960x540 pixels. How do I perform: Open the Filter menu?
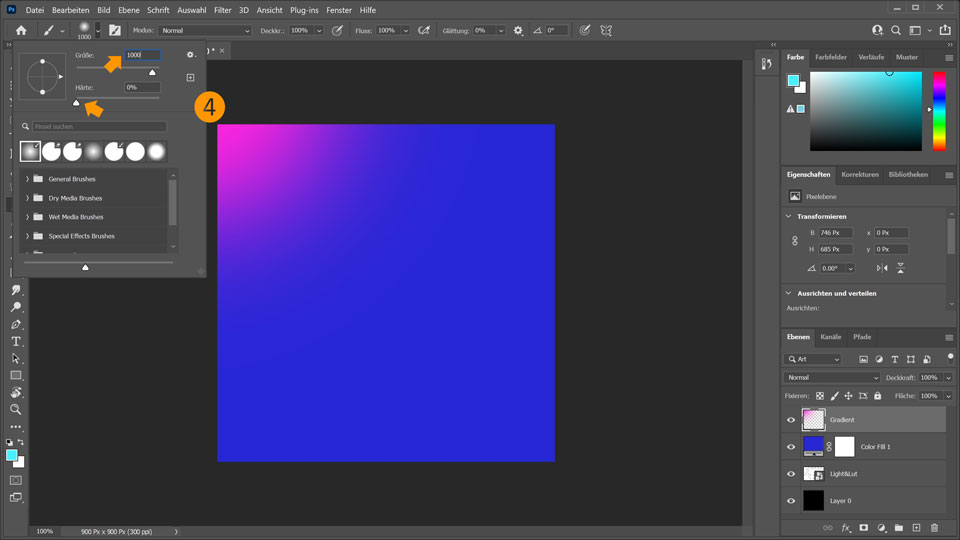[x=222, y=10]
